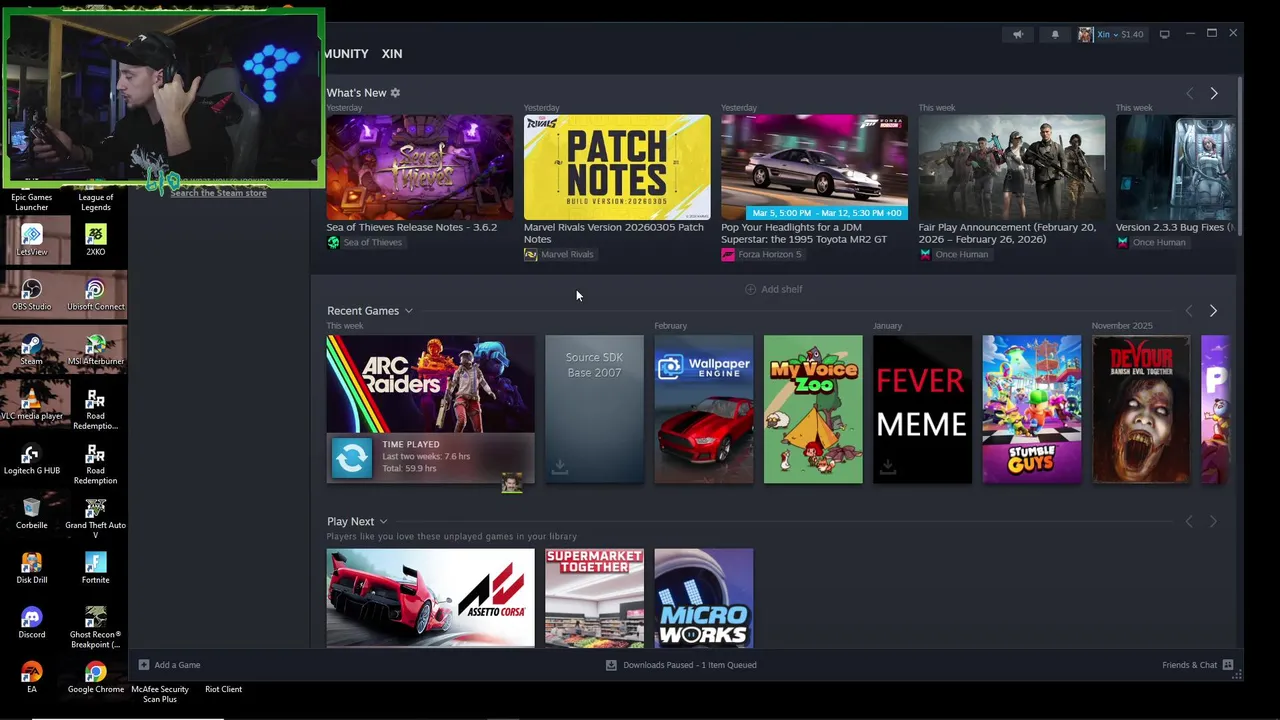Screen dimensions: 1280x720
Task: Select the Steam desktop shortcut
Action: [x=32, y=349]
